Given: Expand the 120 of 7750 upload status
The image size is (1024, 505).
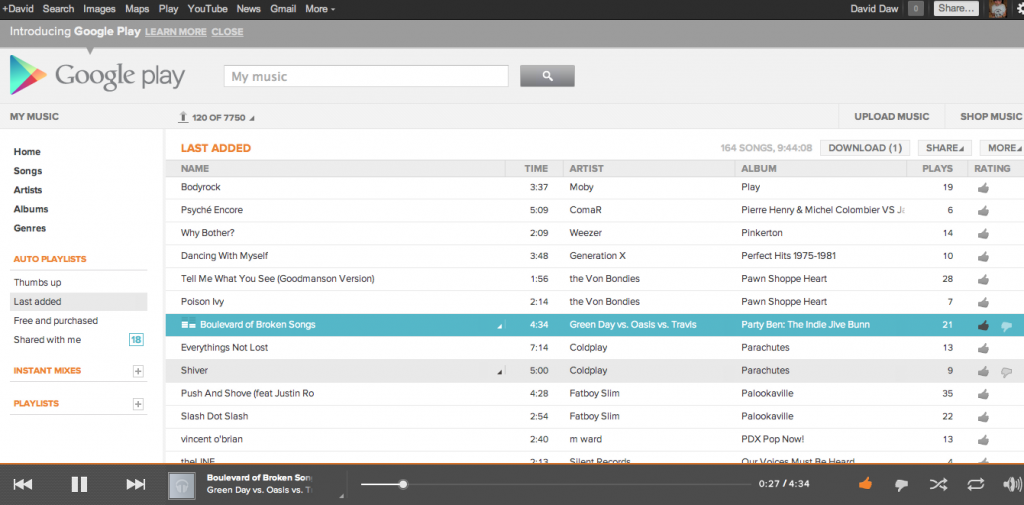Looking at the screenshot, I should point(217,118).
